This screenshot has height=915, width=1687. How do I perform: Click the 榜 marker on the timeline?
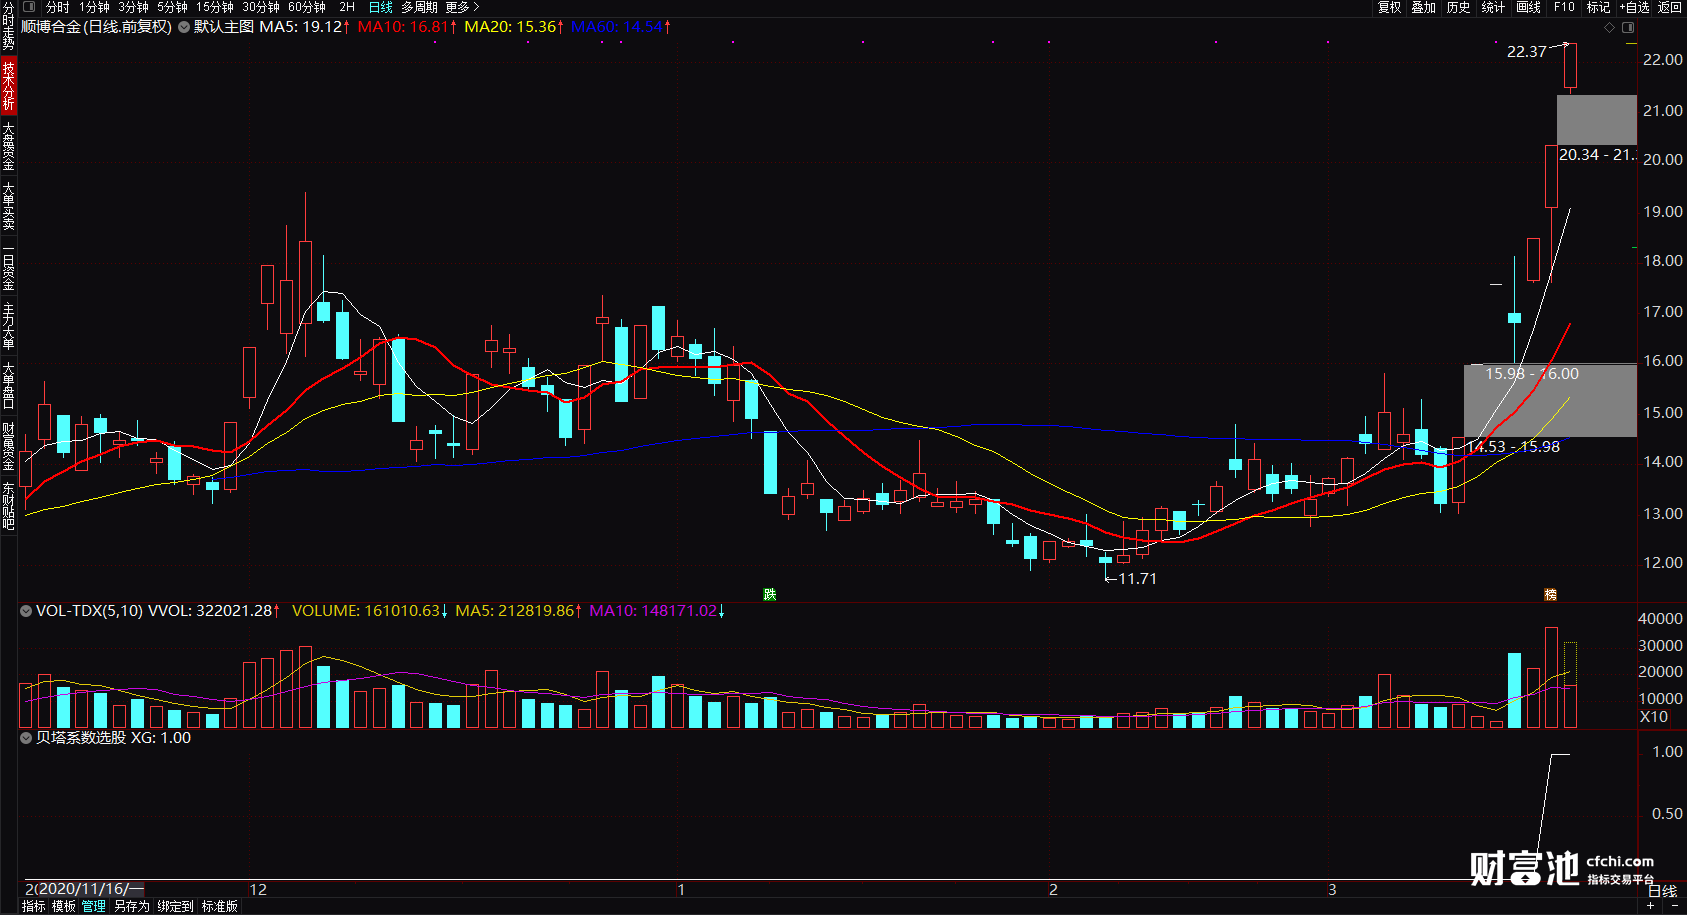[1550, 594]
